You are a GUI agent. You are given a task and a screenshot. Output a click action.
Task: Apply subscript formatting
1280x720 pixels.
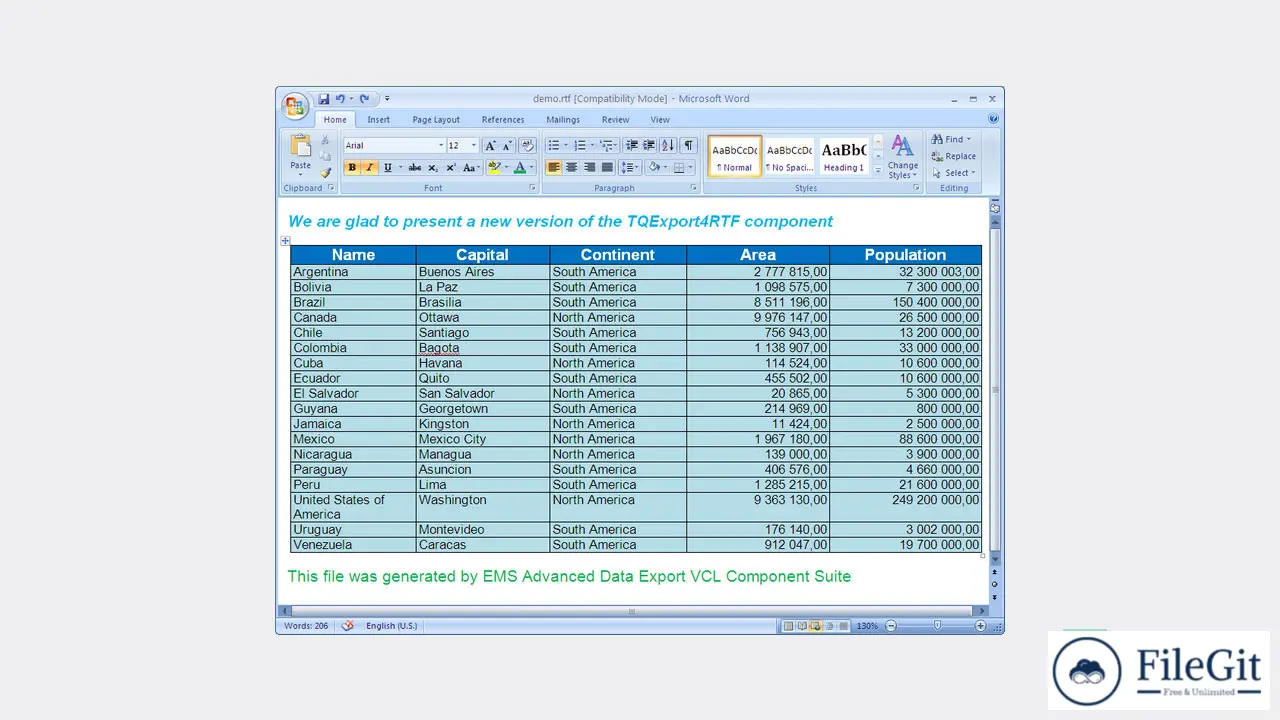point(433,168)
